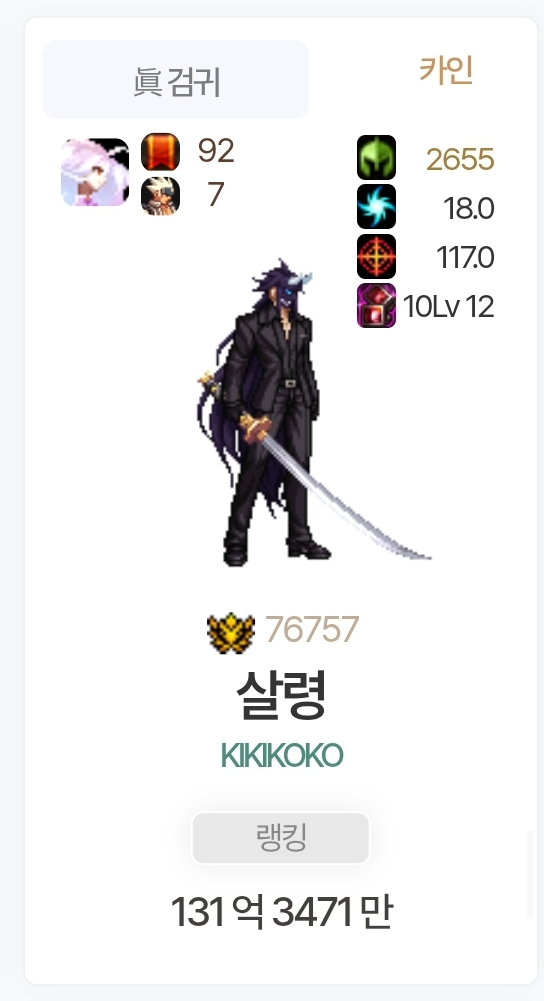This screenshot has width=544, height=1001.
Task: Click the 랭킹 button
Action: [281, 838]
